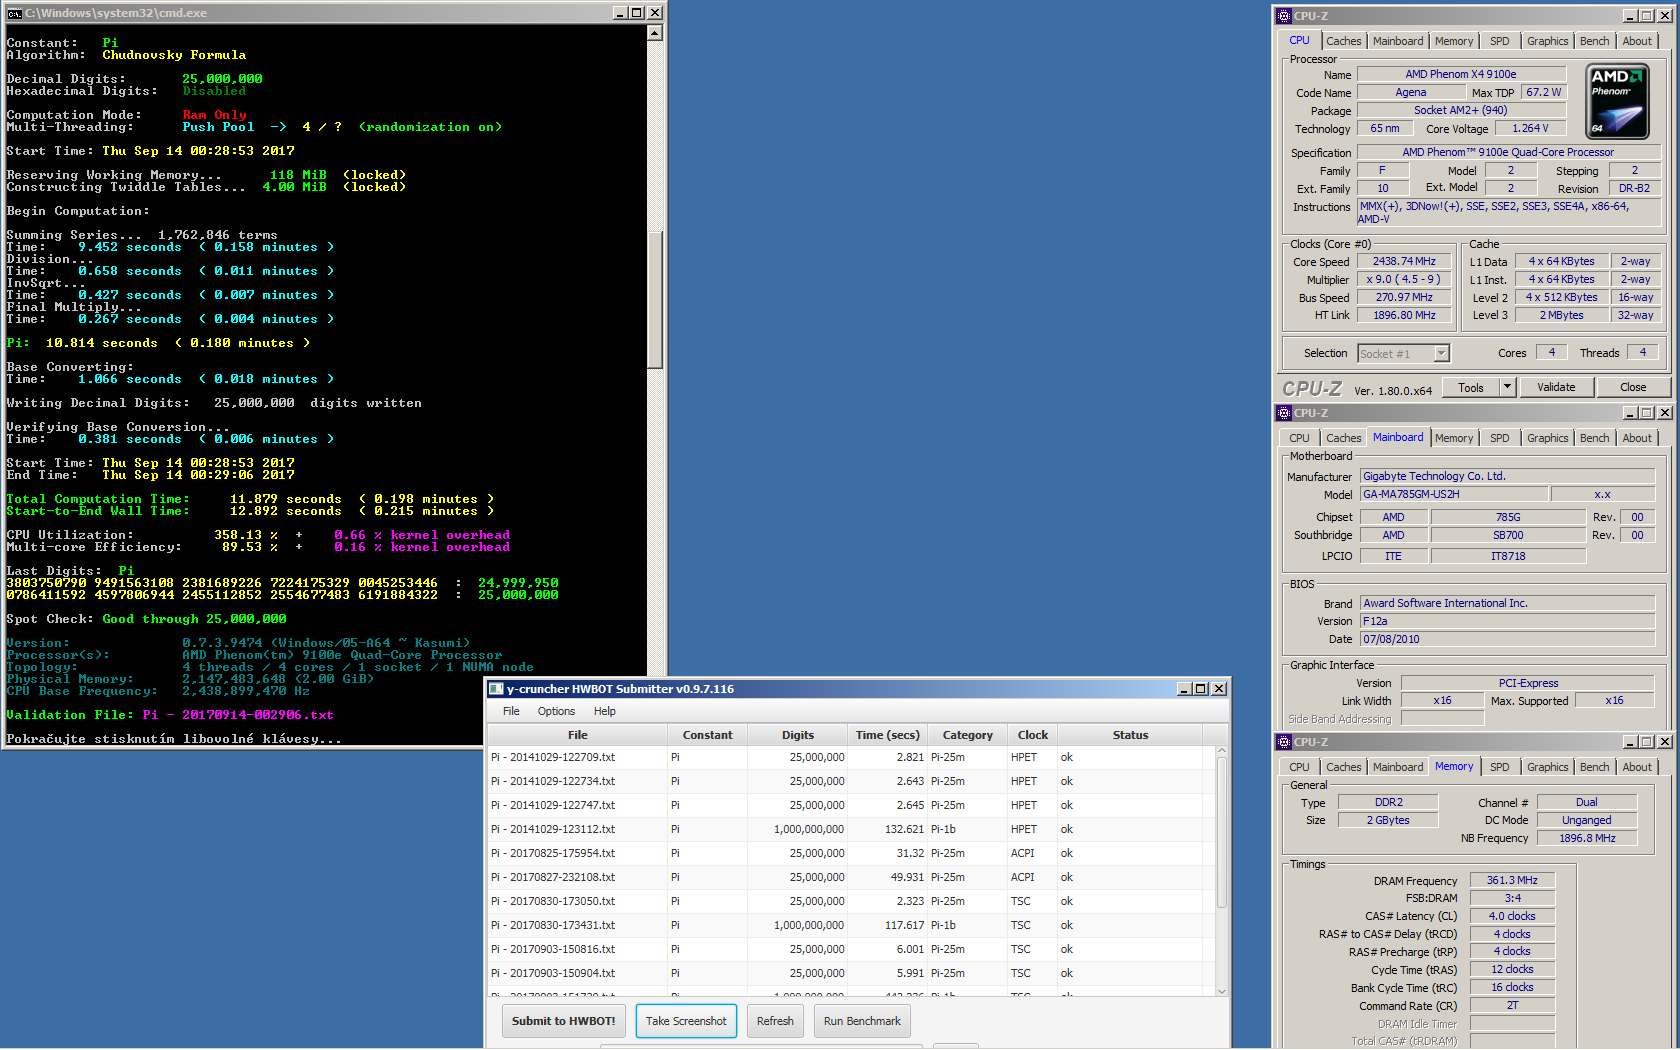Image resolution: width=1680 pixels, height=1050 pixels.
Task: Select row Pi - 20141029-122709.txt
Action: (851, 757)
